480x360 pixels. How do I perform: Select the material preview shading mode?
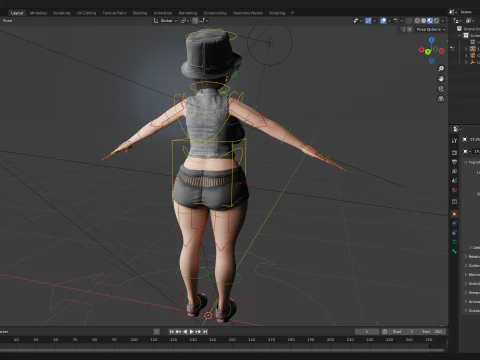tap(430, 21)
